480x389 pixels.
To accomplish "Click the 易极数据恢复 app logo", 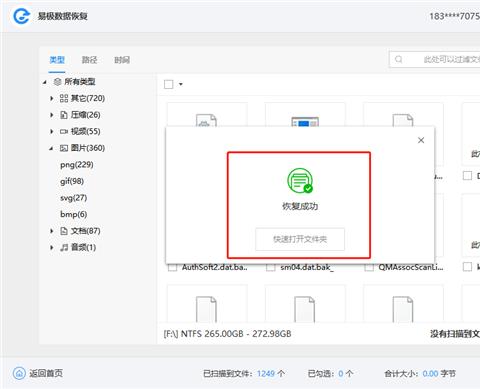I will [x=21, y=15].
